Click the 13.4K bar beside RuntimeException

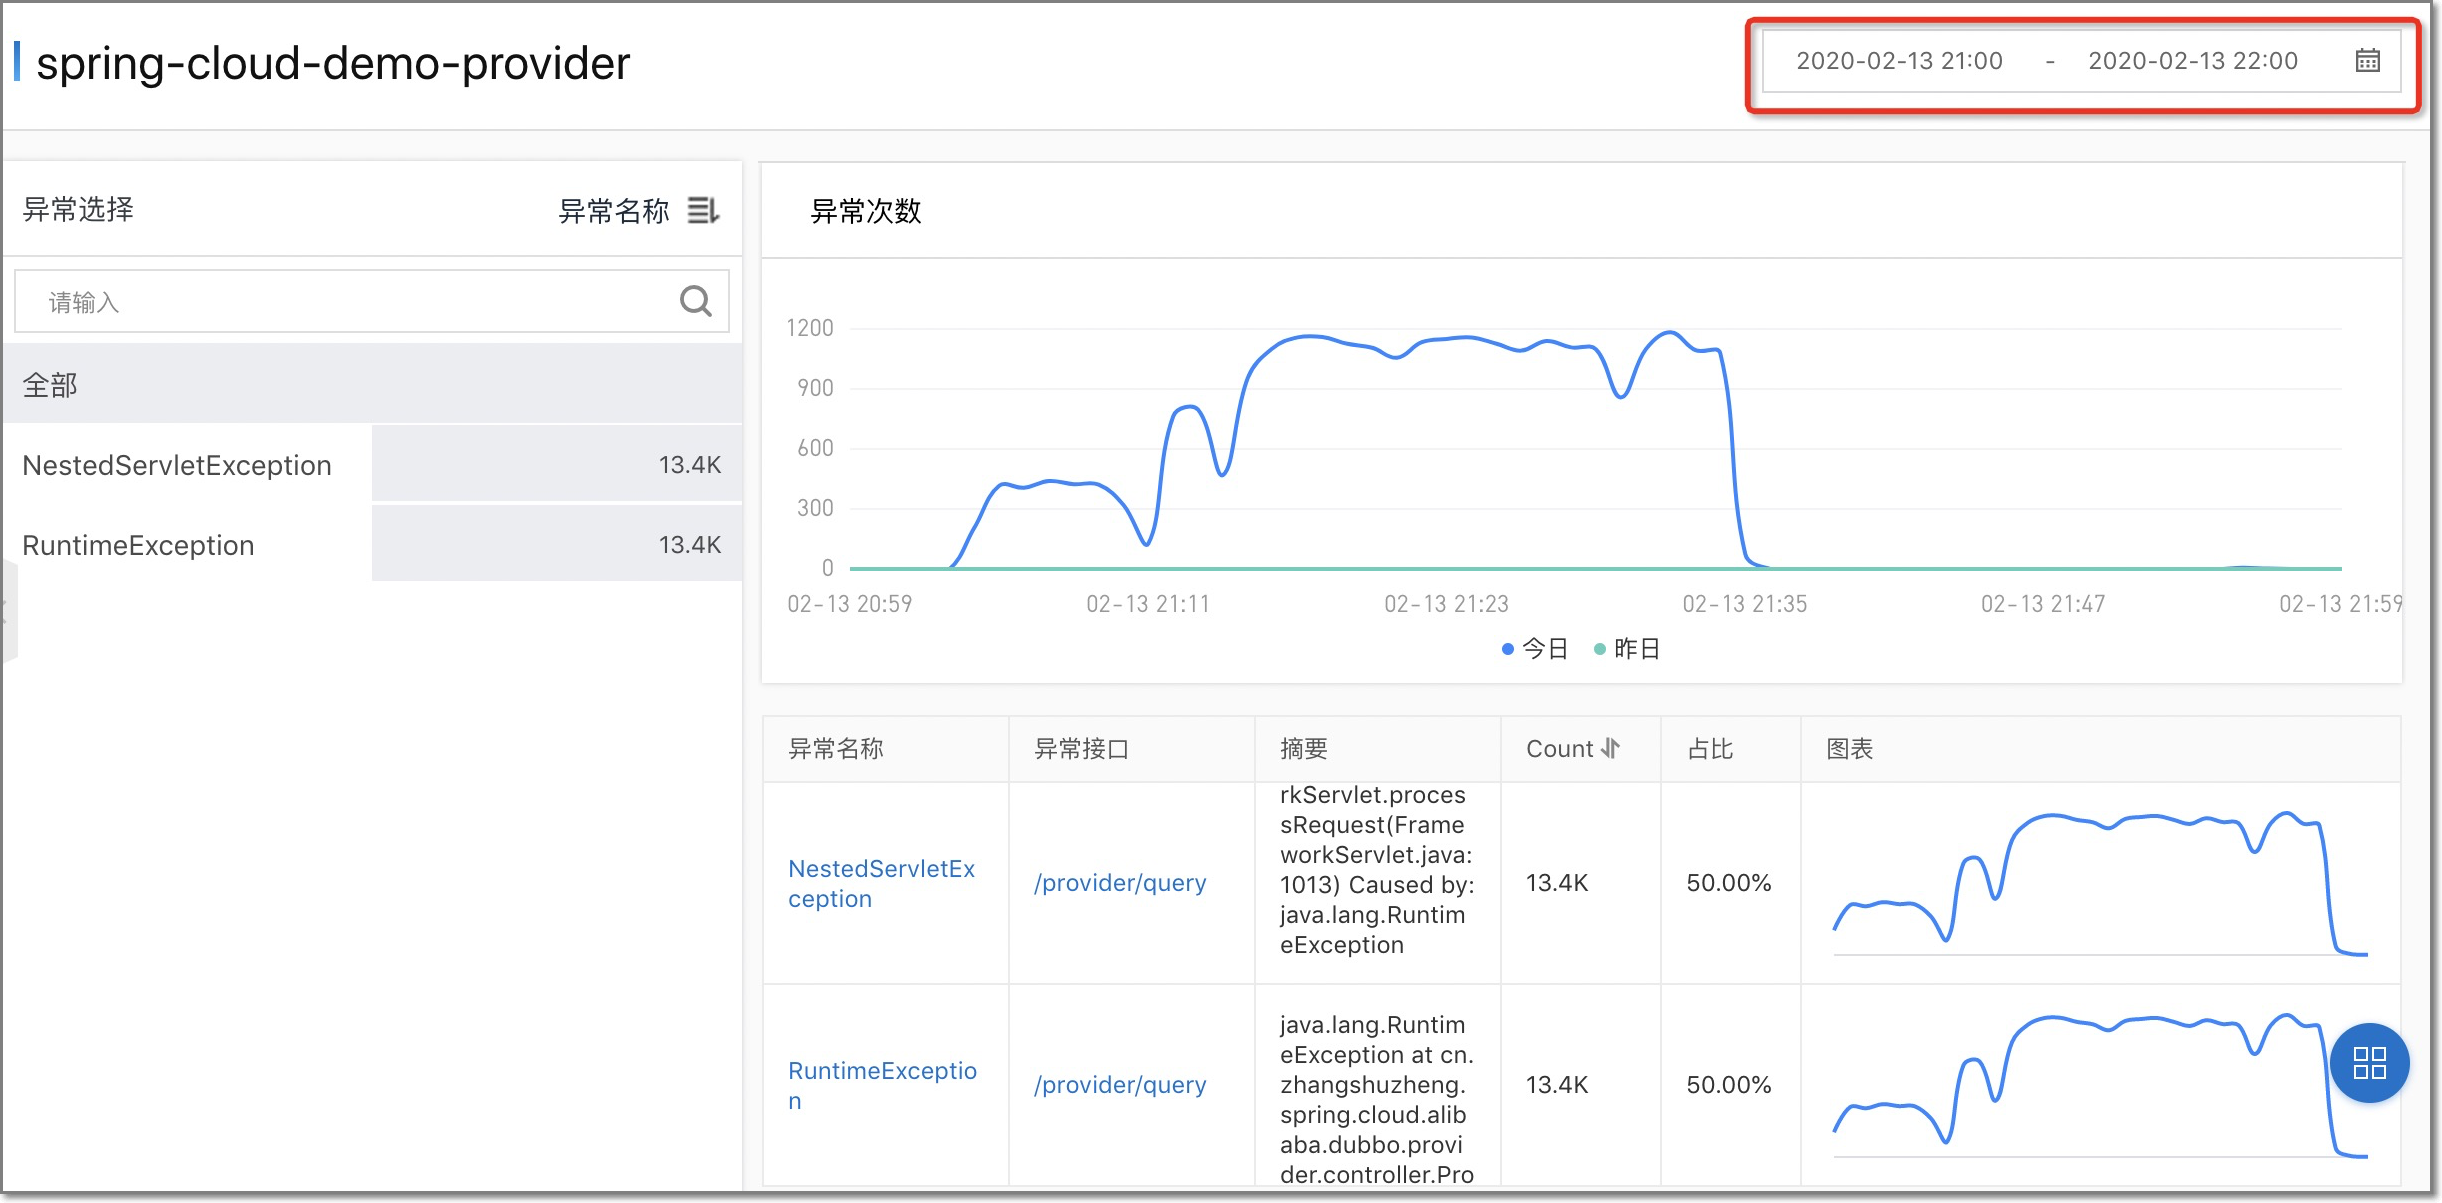(557, 544)
